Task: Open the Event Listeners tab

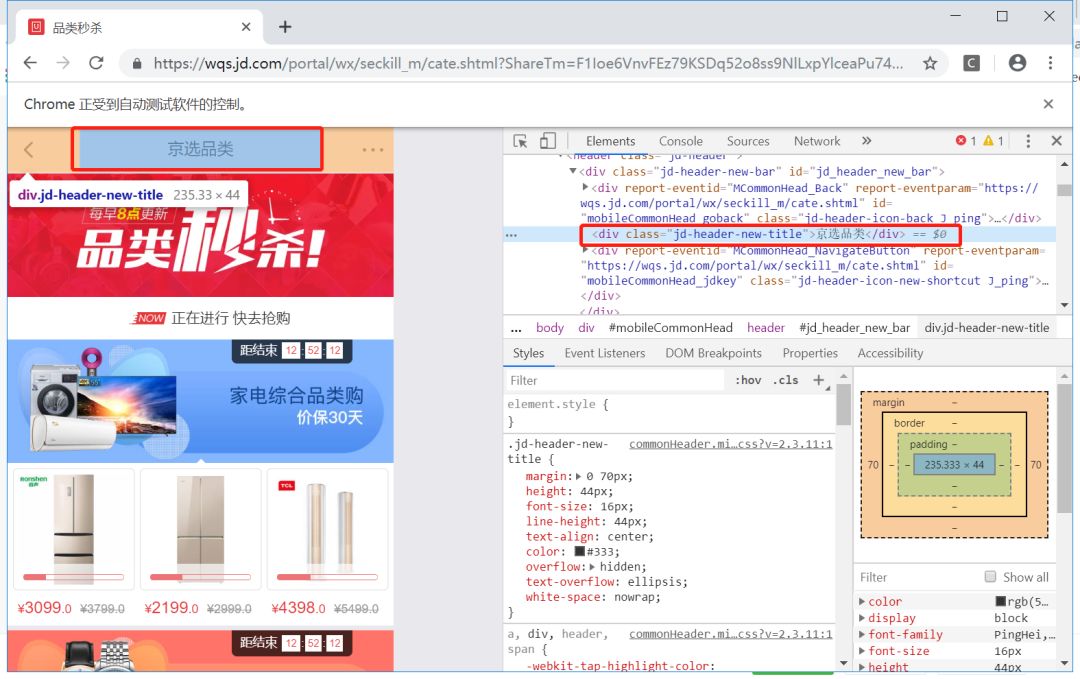Action: point(605,353)
